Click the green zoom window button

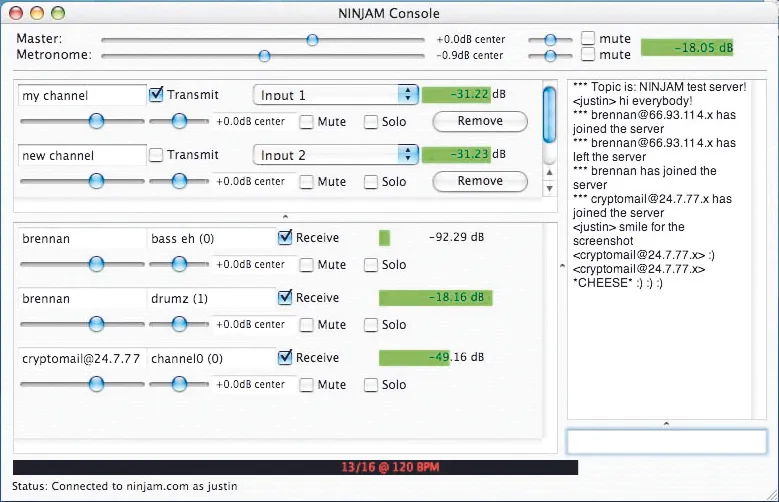tap(58, 13)
